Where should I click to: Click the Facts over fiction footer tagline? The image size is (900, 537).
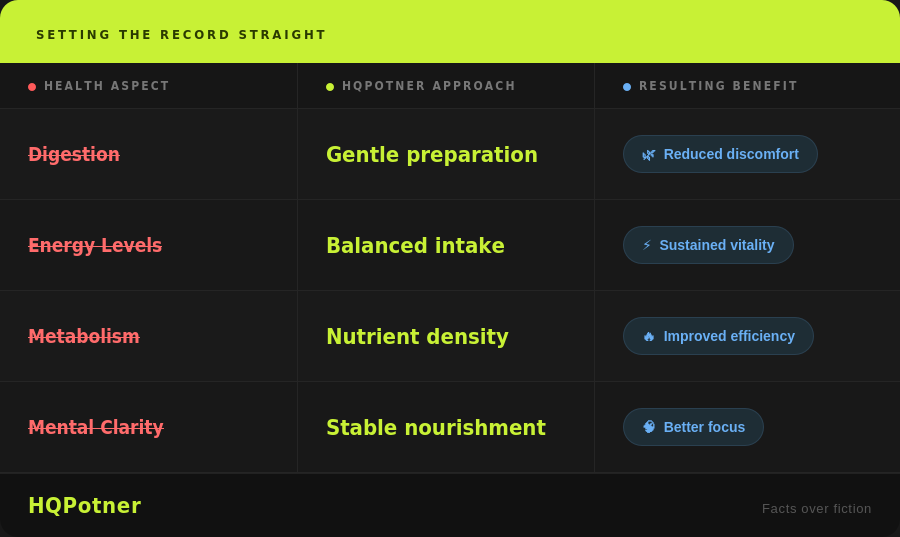816,508
